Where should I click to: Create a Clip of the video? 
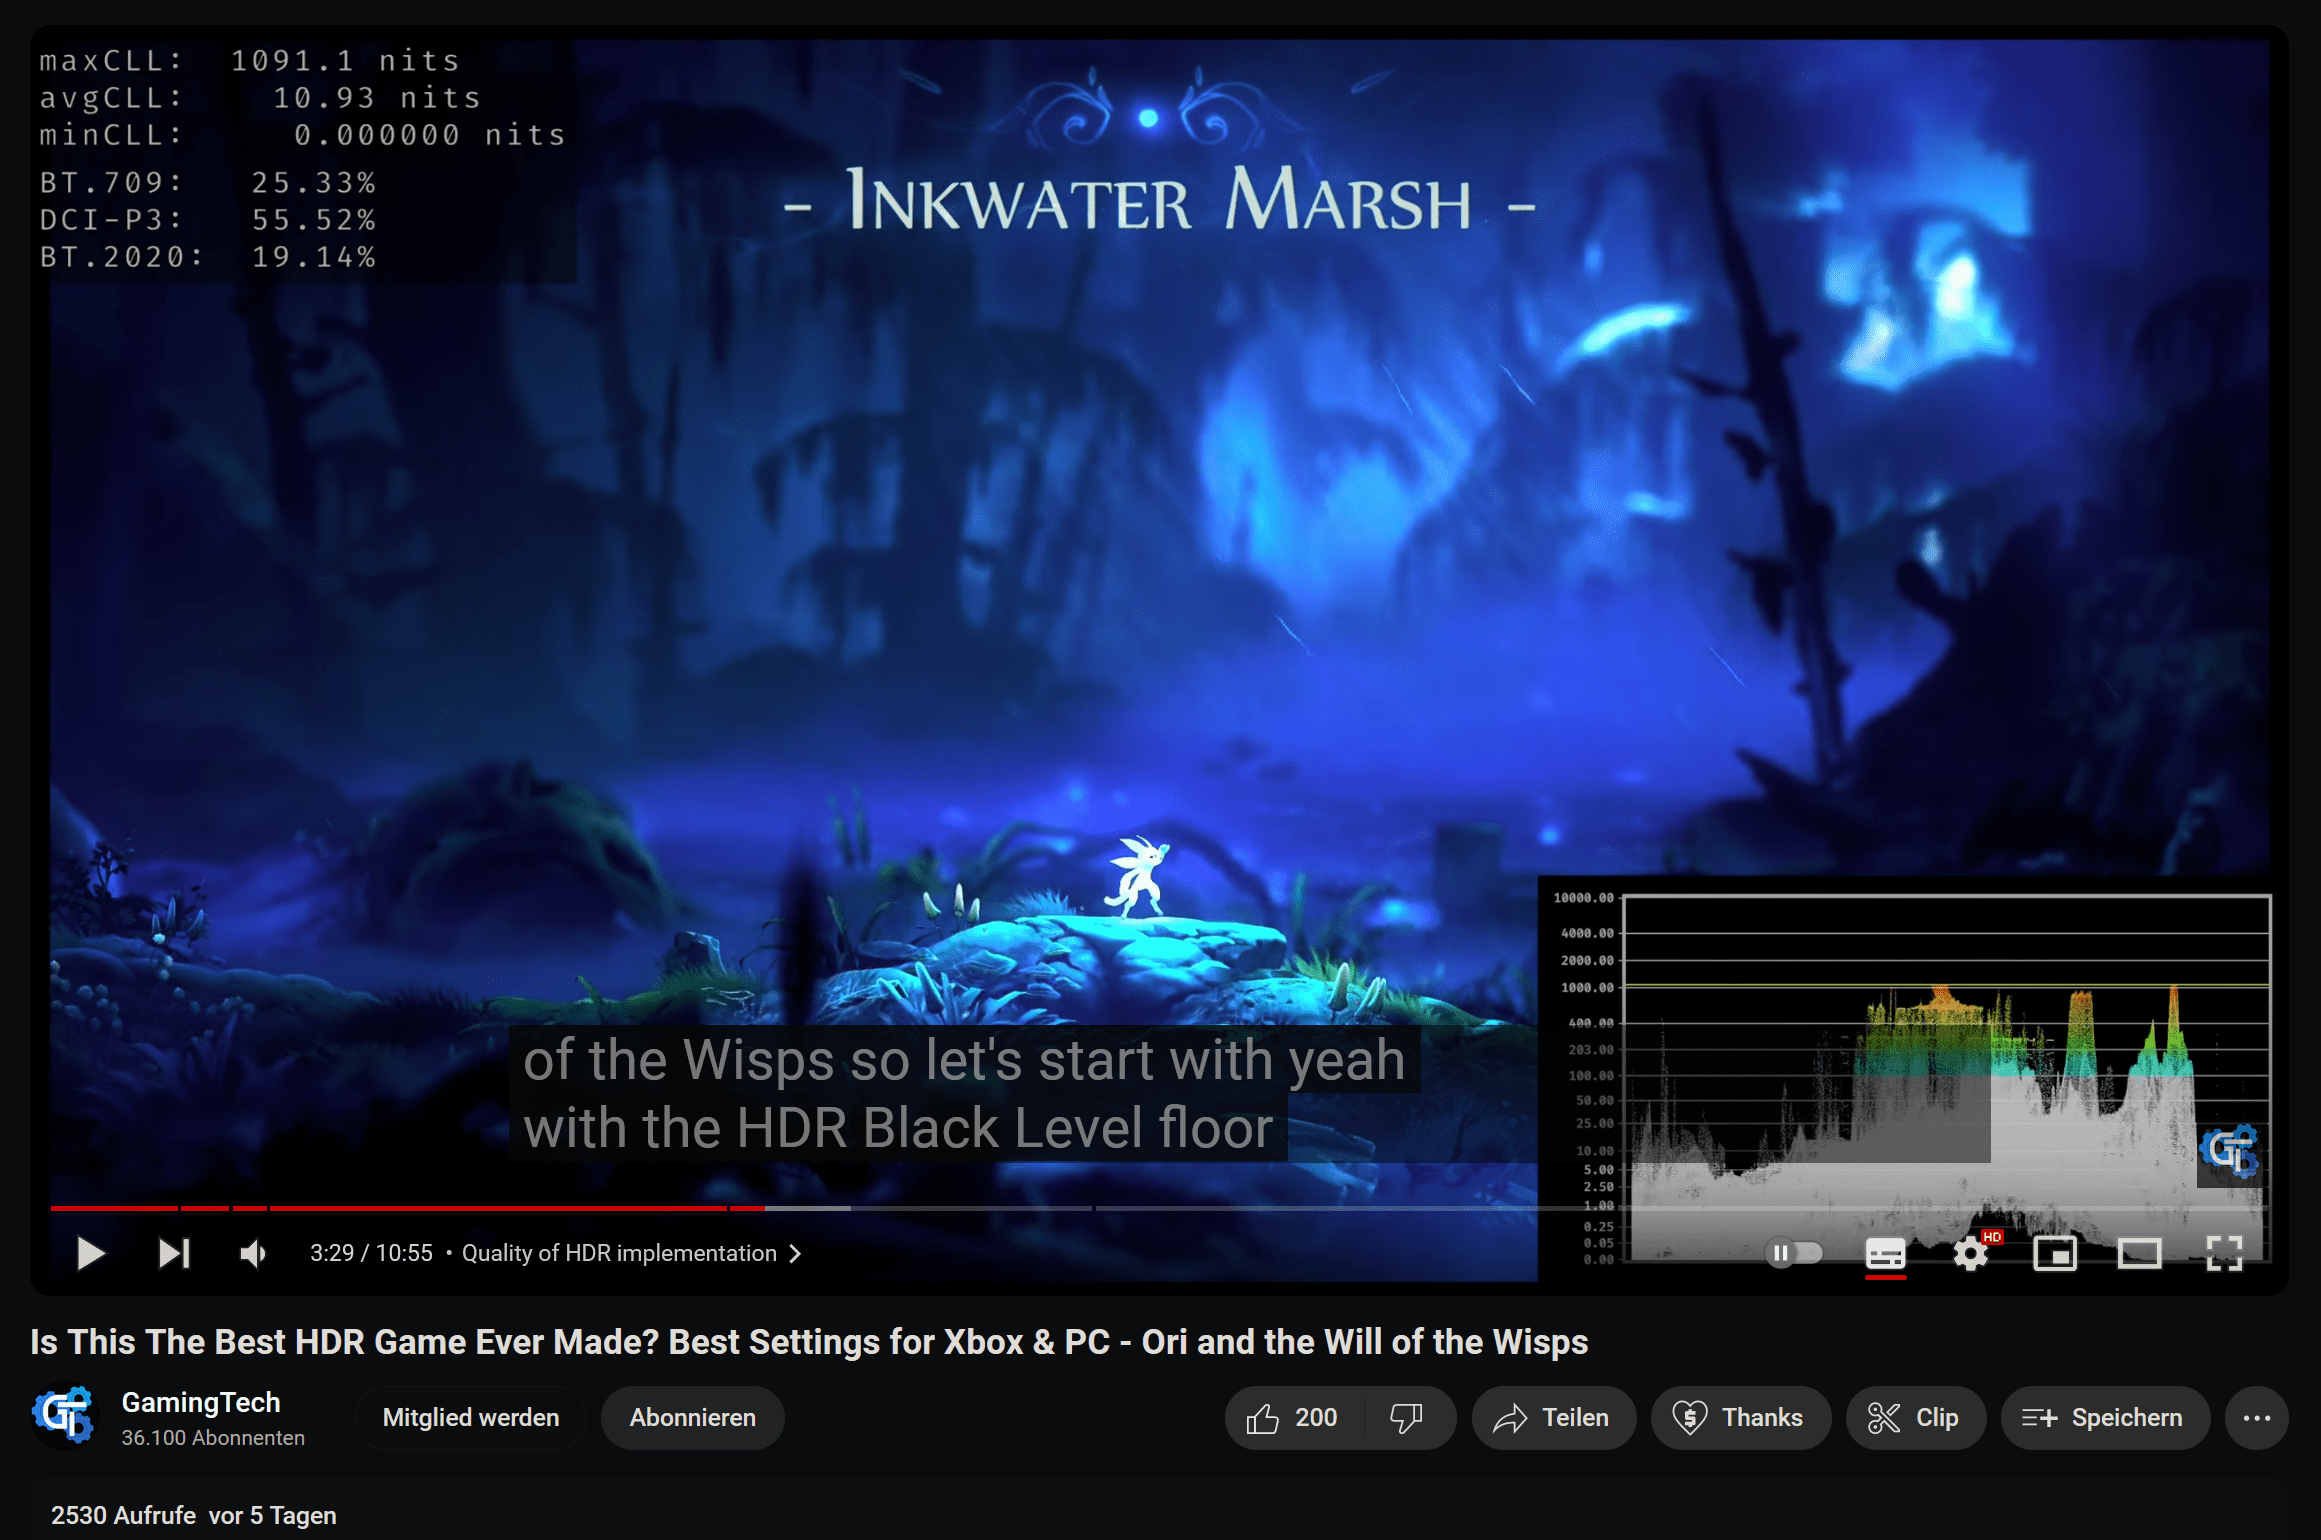[x=1914, y=1418]
